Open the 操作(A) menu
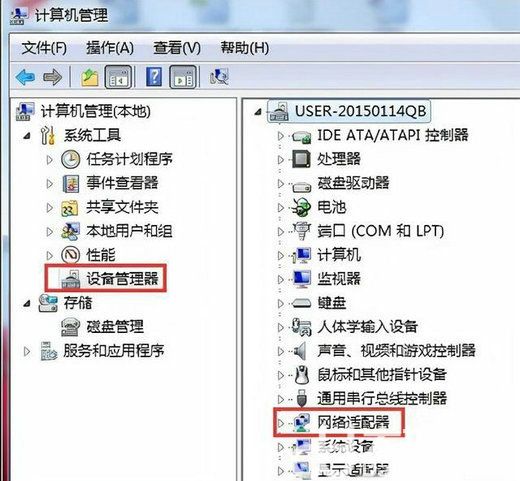520x481 pixels. (x=110, y=48)
